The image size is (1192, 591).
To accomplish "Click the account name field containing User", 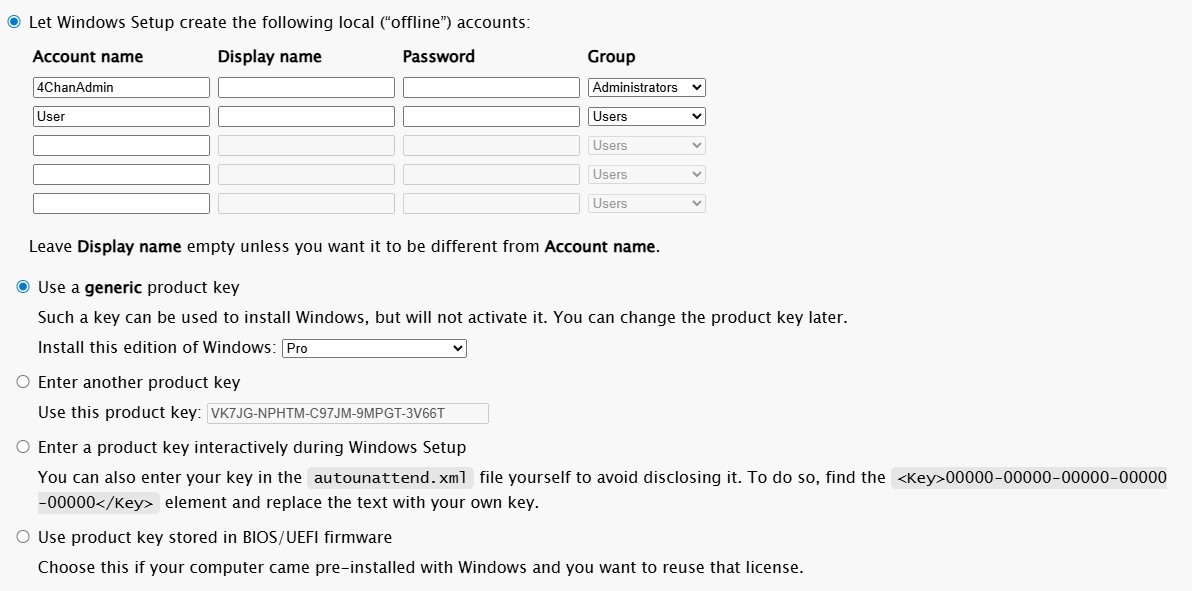I will point(121,116).
